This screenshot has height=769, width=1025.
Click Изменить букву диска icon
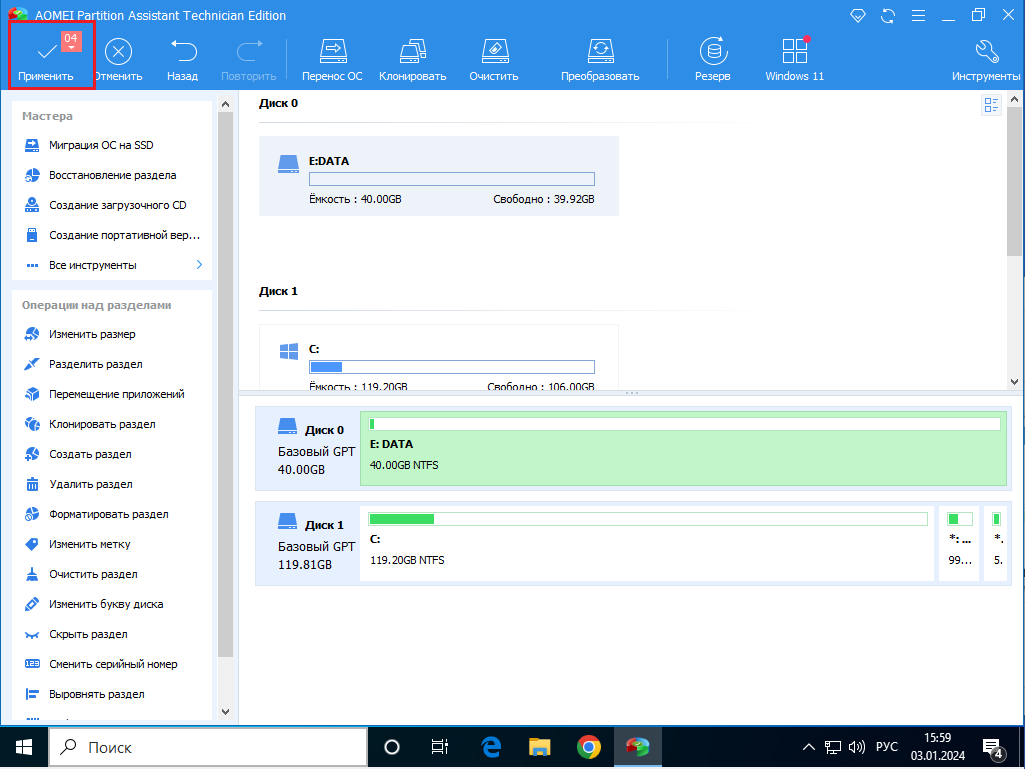coord(32,604)
